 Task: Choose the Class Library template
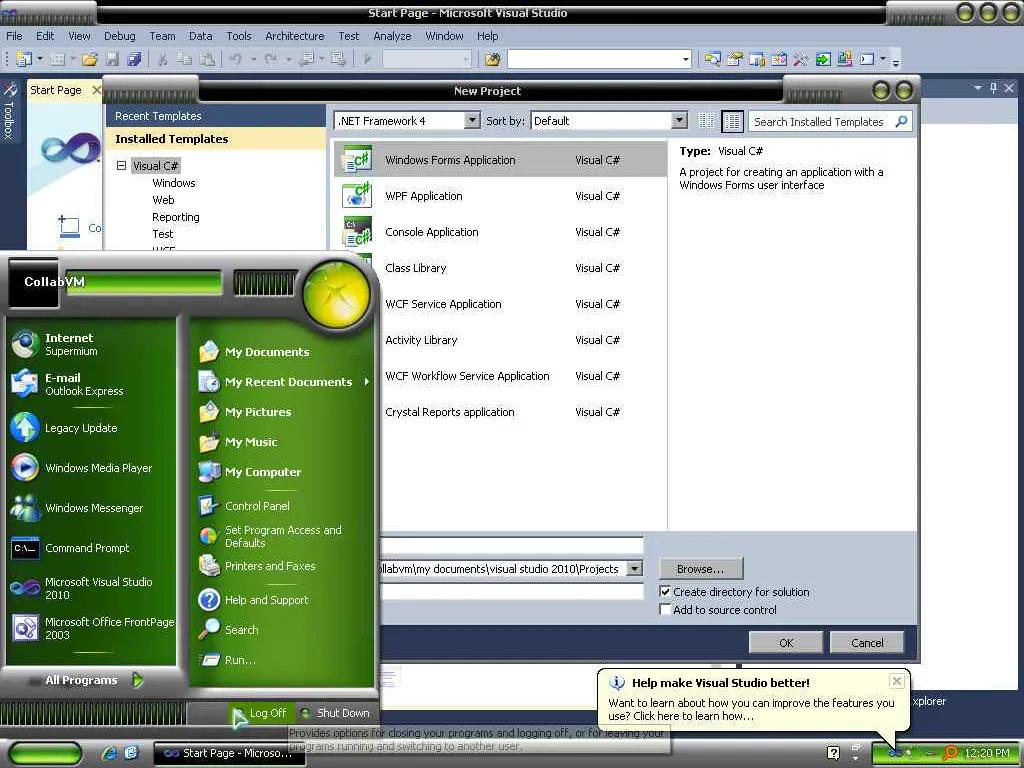tap(500, 268)
